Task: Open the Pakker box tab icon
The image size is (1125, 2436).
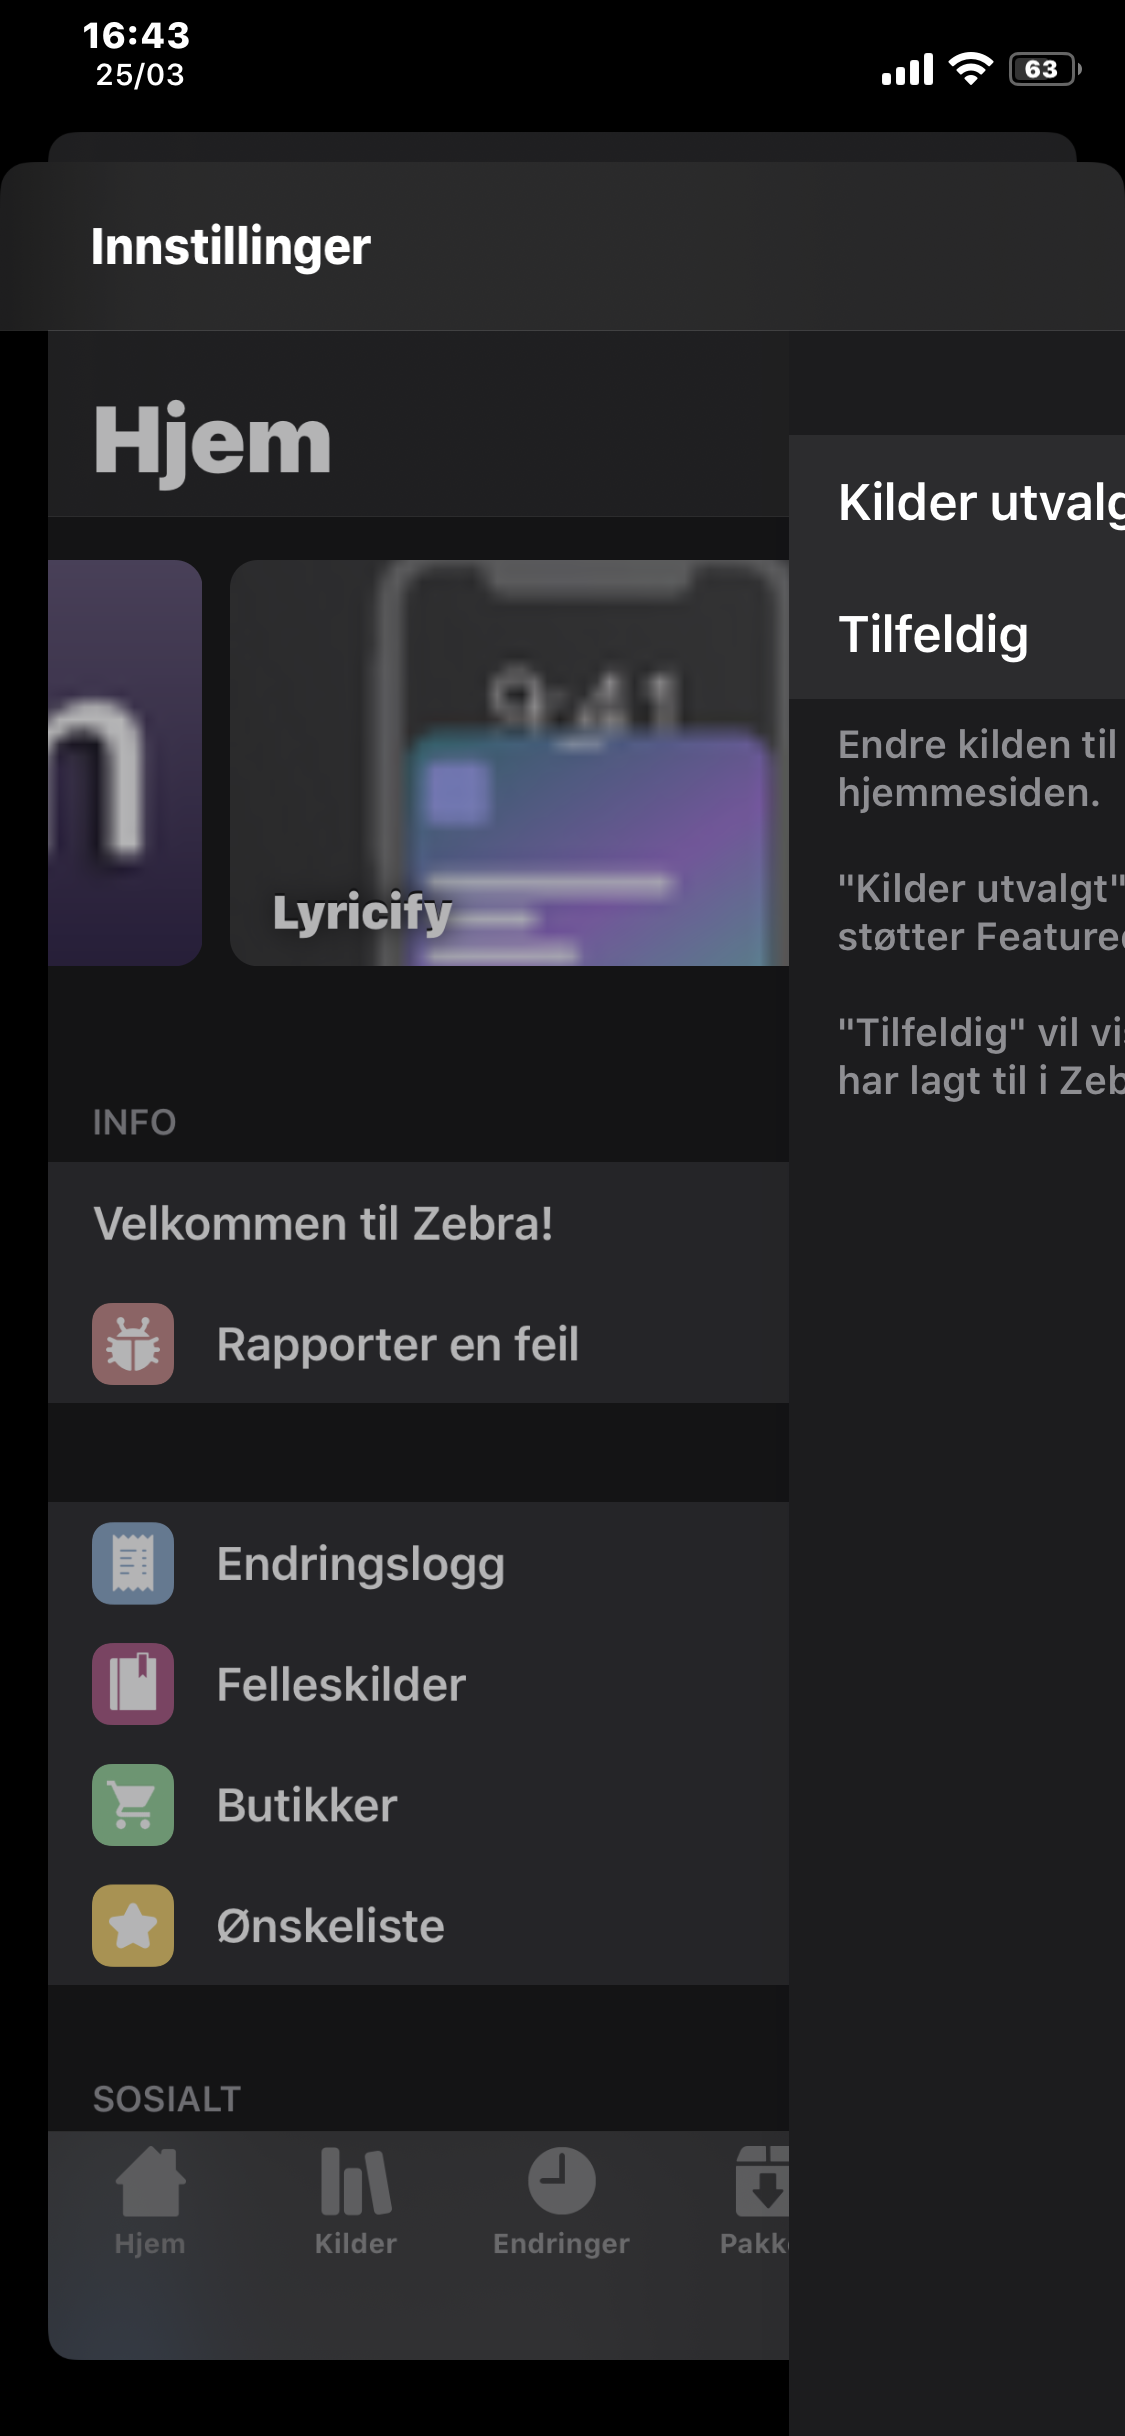Action: [762, 2181]
